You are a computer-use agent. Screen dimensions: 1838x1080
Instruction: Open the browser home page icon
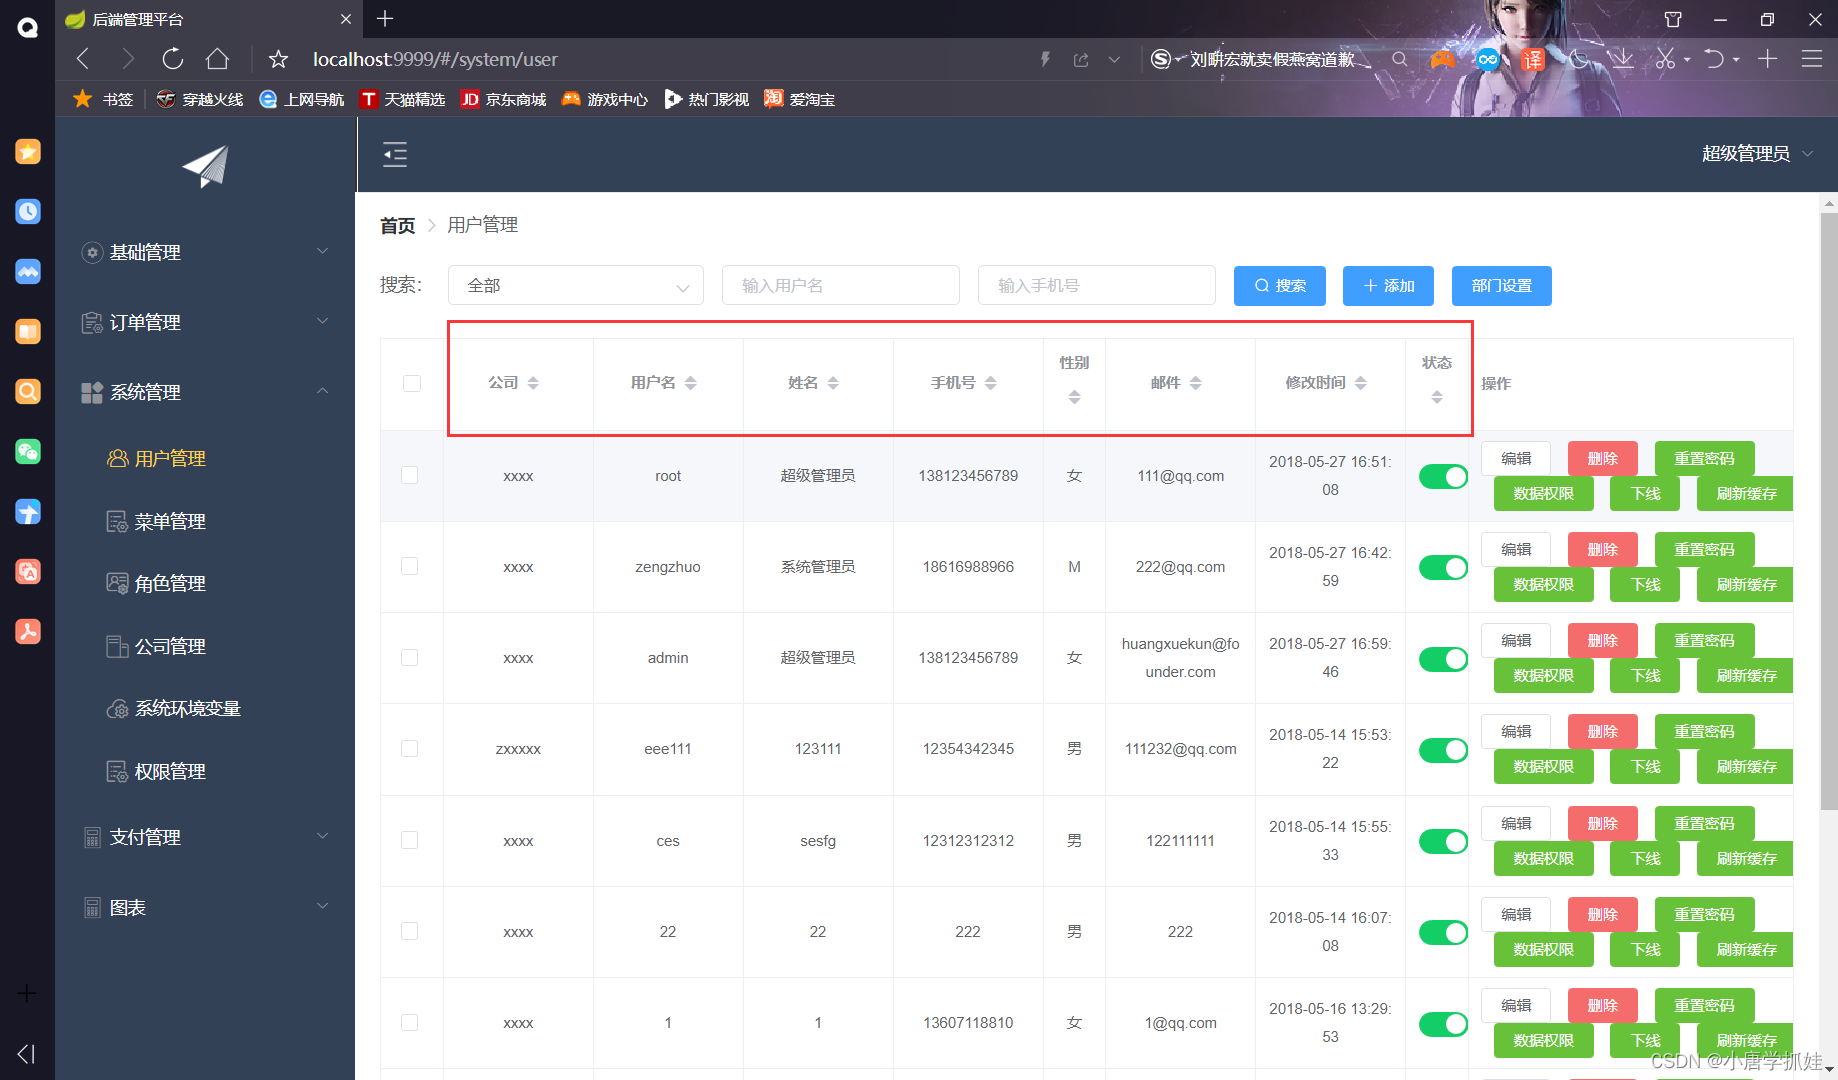(217, 59)
